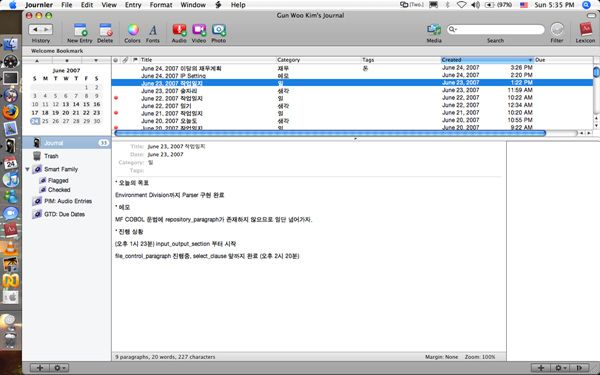Go to previous month in calendar
The height and width of the screenshot is (375, 600).
pyautogui.click(x=37, y=60)
